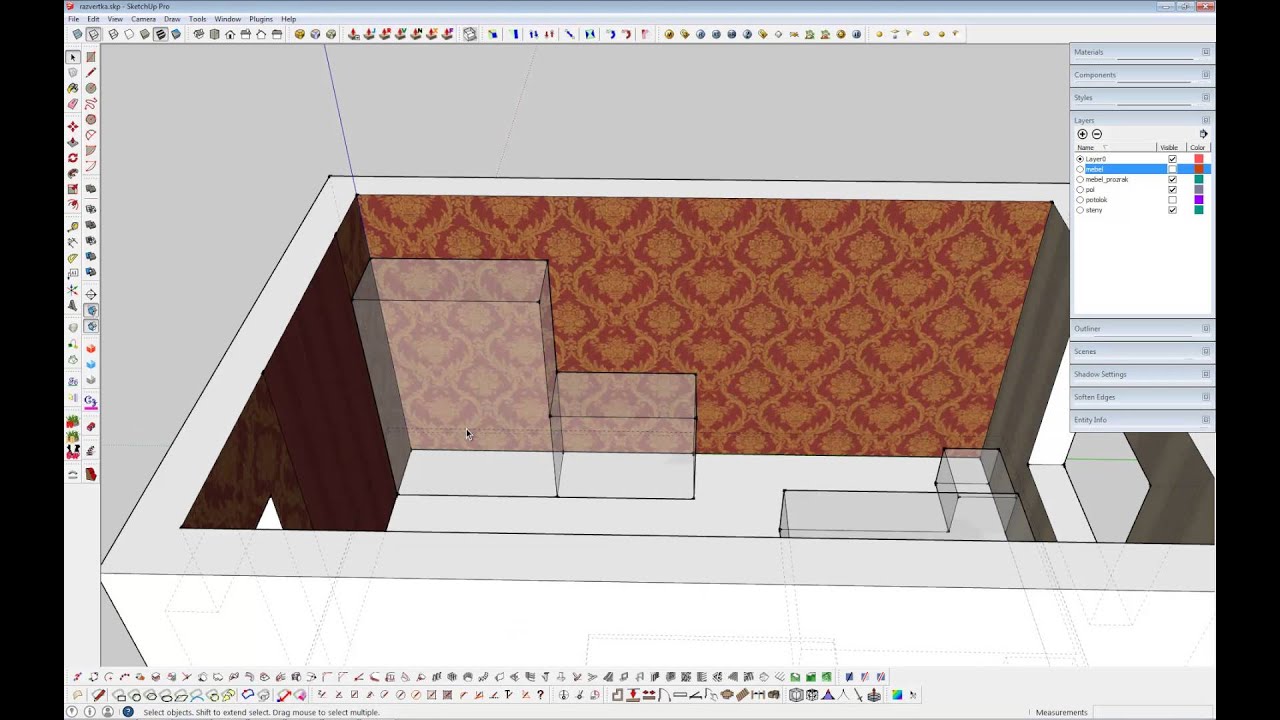The height and width of the screenshot is (720, 1280).
Task: Select the Line pencil tool
Action: point(91,72)
